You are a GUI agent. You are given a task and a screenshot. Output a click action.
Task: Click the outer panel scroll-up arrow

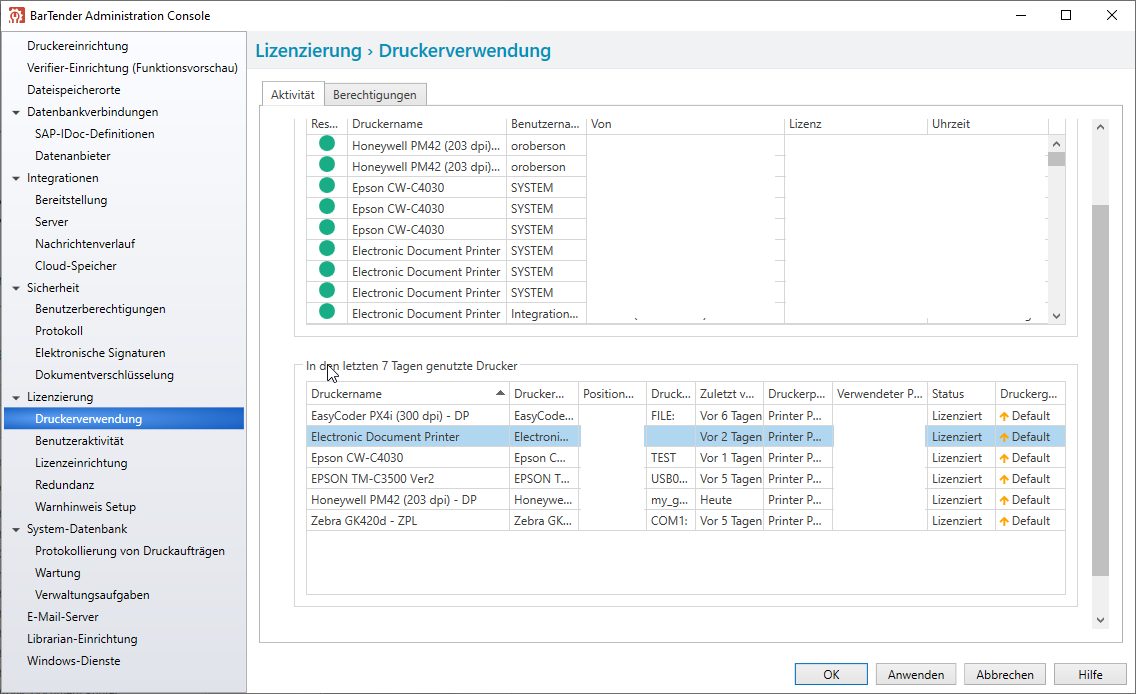(x=1100, y=127)
